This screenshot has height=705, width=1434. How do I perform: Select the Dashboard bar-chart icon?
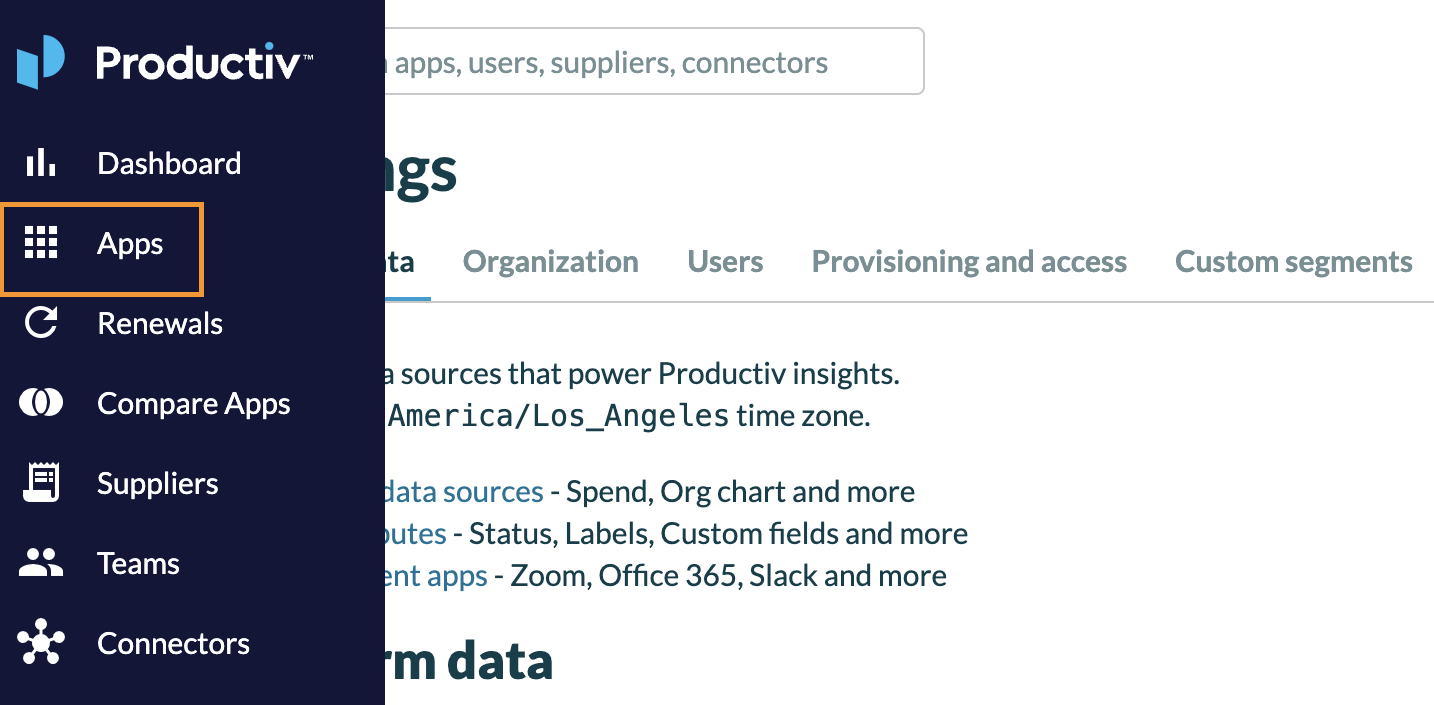coord(41,162)
